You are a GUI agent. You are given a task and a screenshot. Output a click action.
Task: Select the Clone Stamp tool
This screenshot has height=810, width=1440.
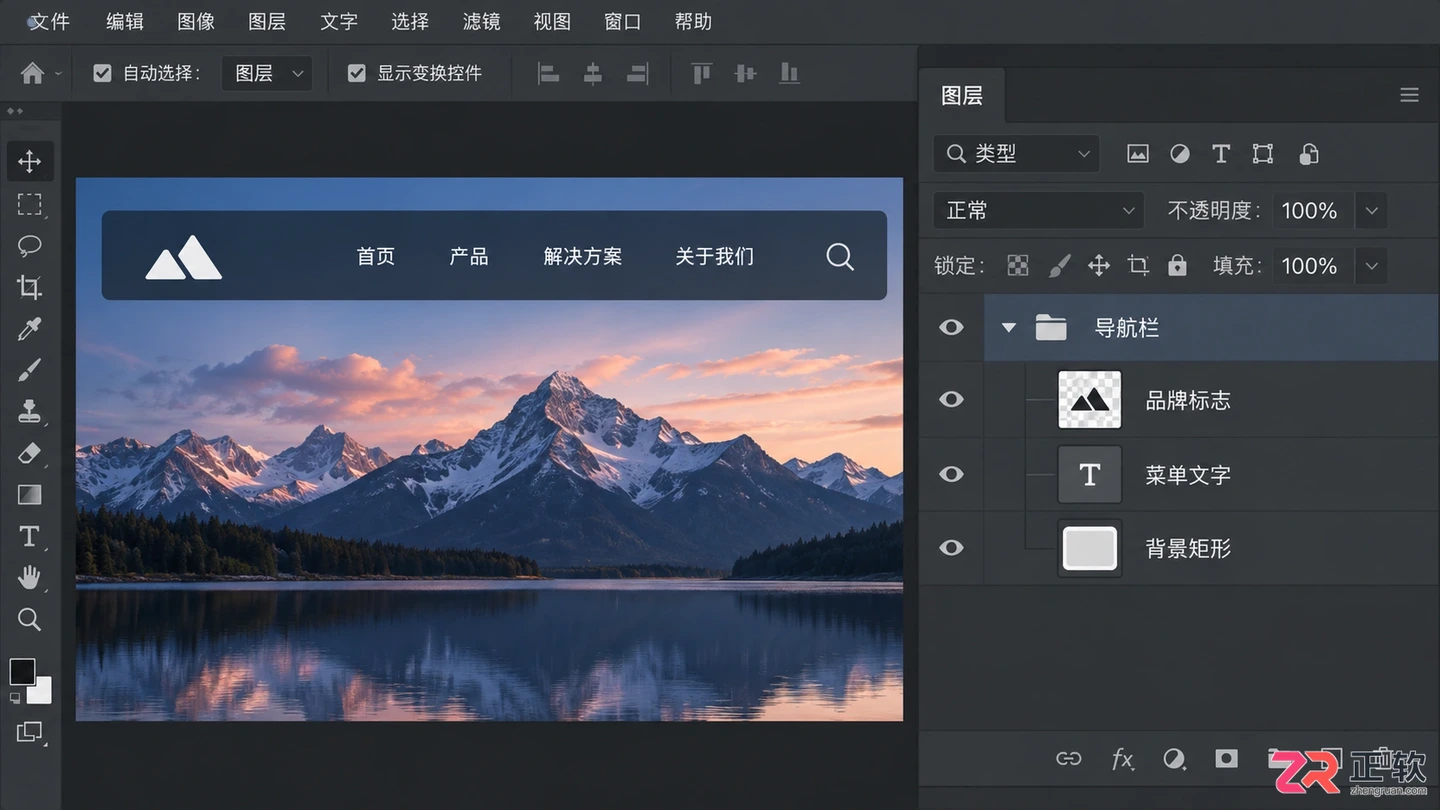click(x=29, y=411)
